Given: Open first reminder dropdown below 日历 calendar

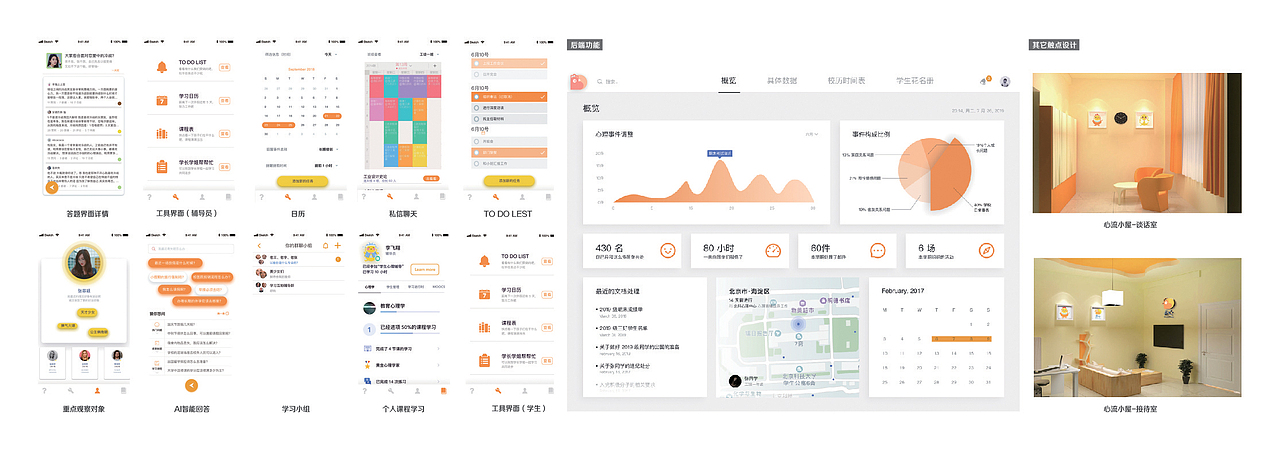Looking at the screenshot, I should tap(327, 150).
